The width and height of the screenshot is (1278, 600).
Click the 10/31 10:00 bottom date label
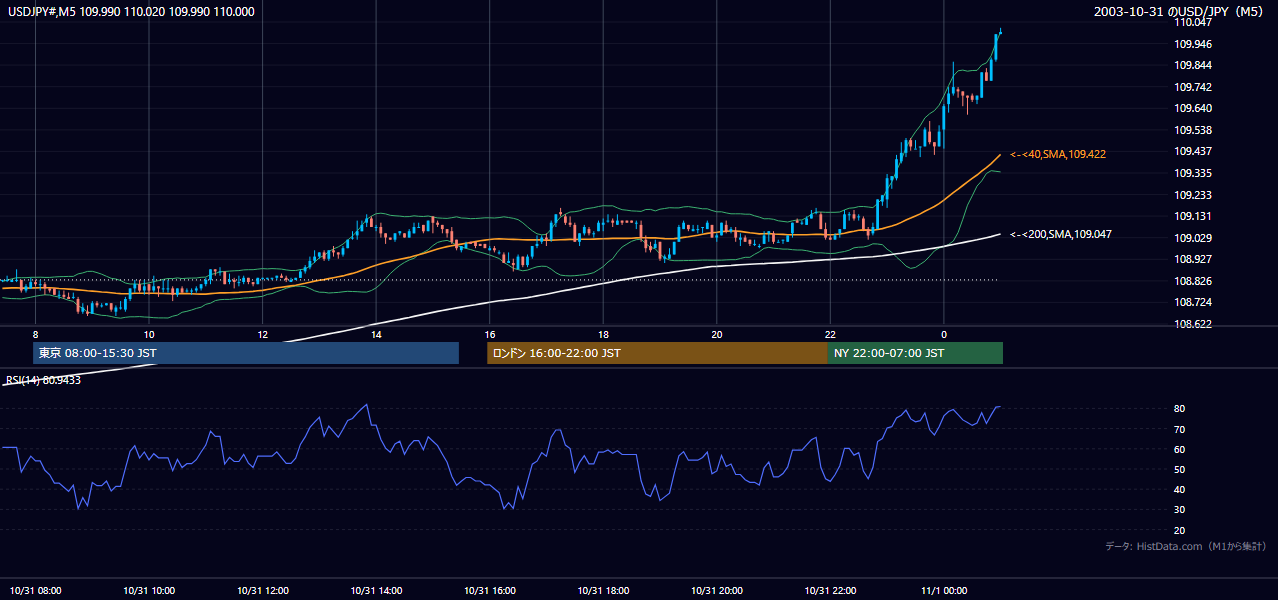pyautogui.click(x=149, y=591)
